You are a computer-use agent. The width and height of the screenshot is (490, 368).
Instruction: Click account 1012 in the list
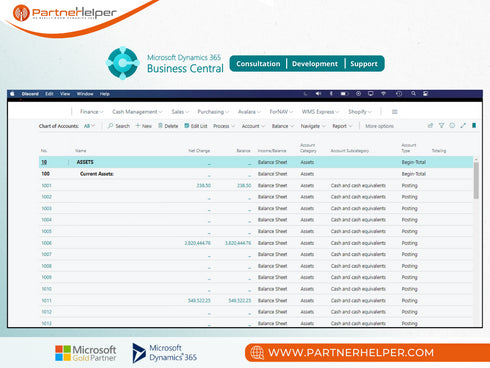[x=46, y=312]
